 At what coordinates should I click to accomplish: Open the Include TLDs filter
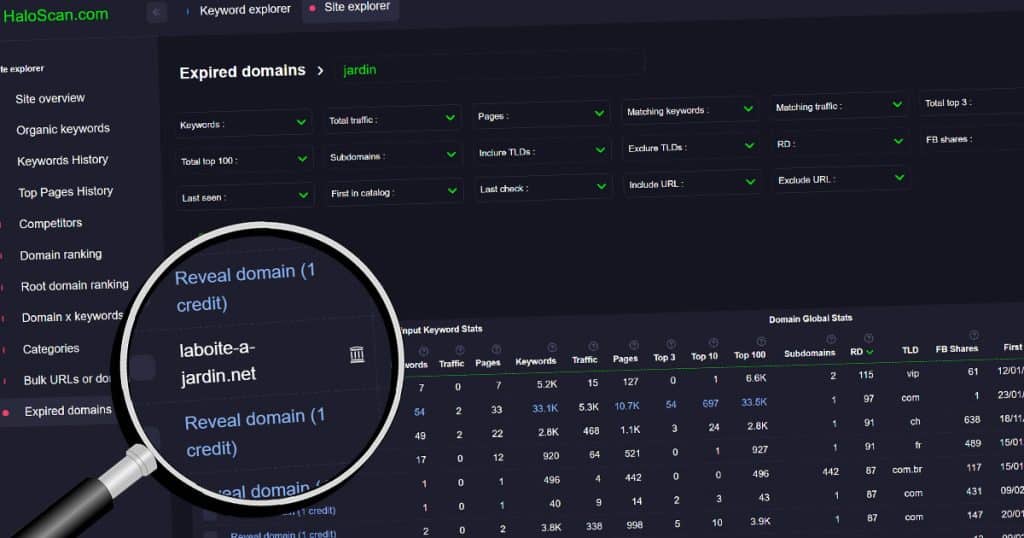click(x=542, y=151)
